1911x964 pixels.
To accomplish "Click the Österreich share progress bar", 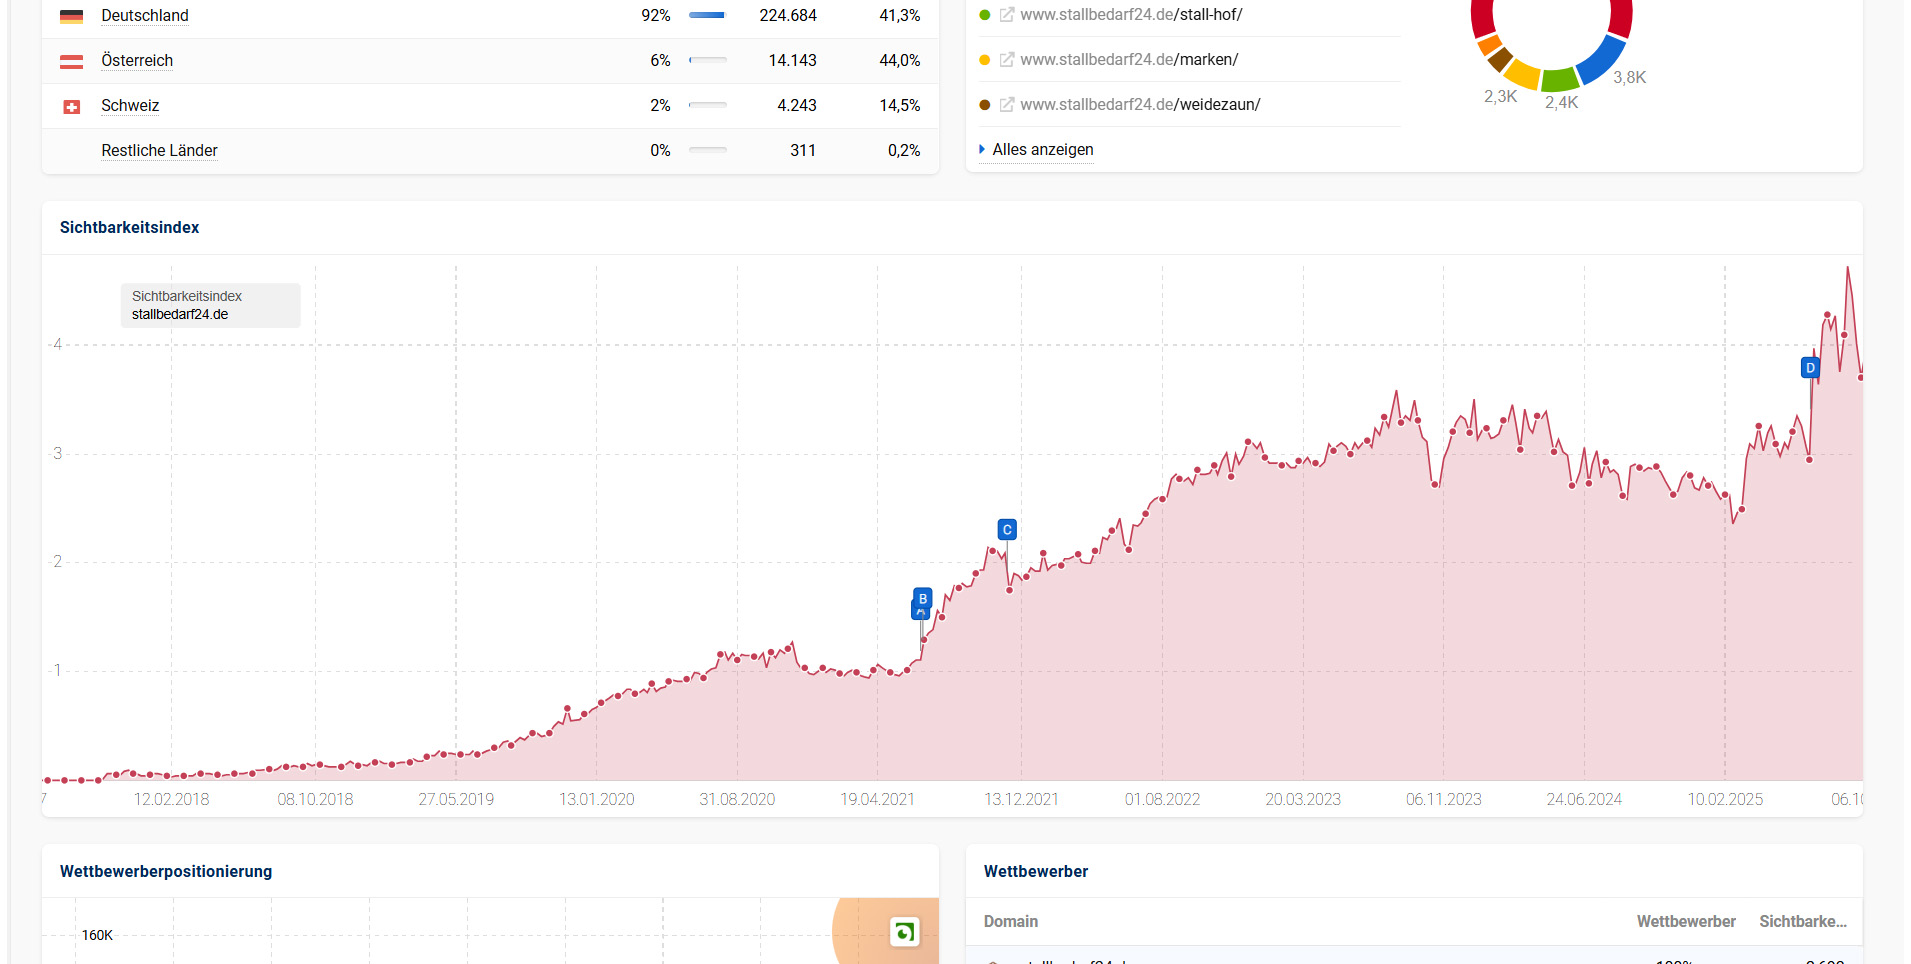I will tap(707, 61).
